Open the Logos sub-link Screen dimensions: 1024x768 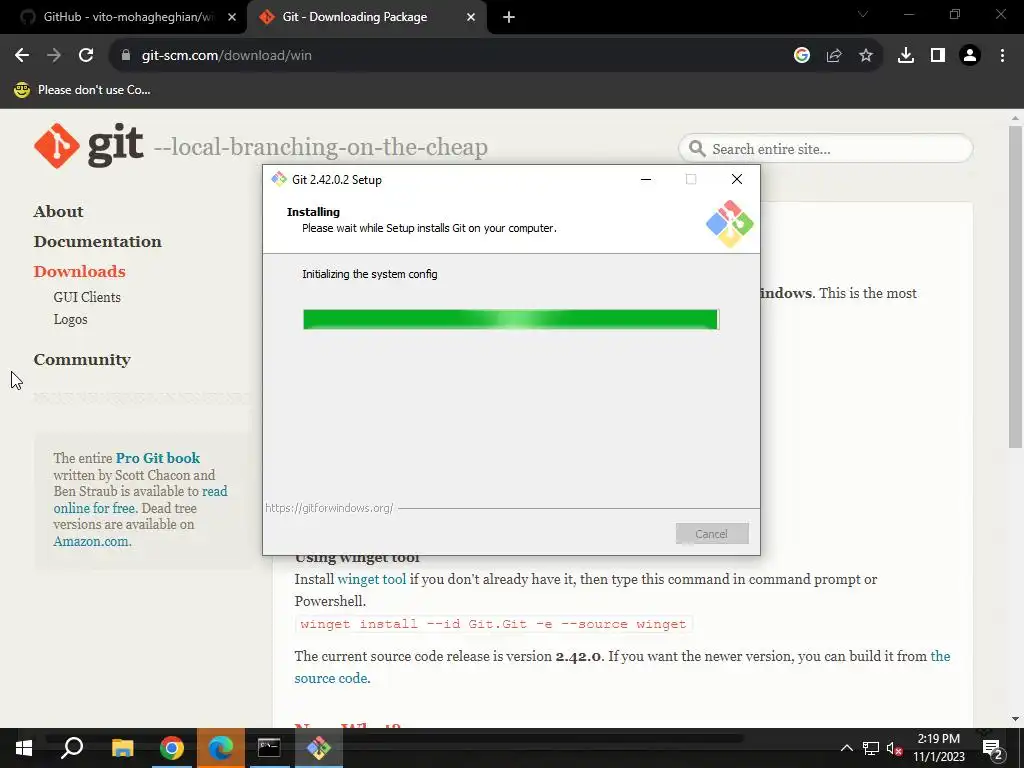(71, 319)
